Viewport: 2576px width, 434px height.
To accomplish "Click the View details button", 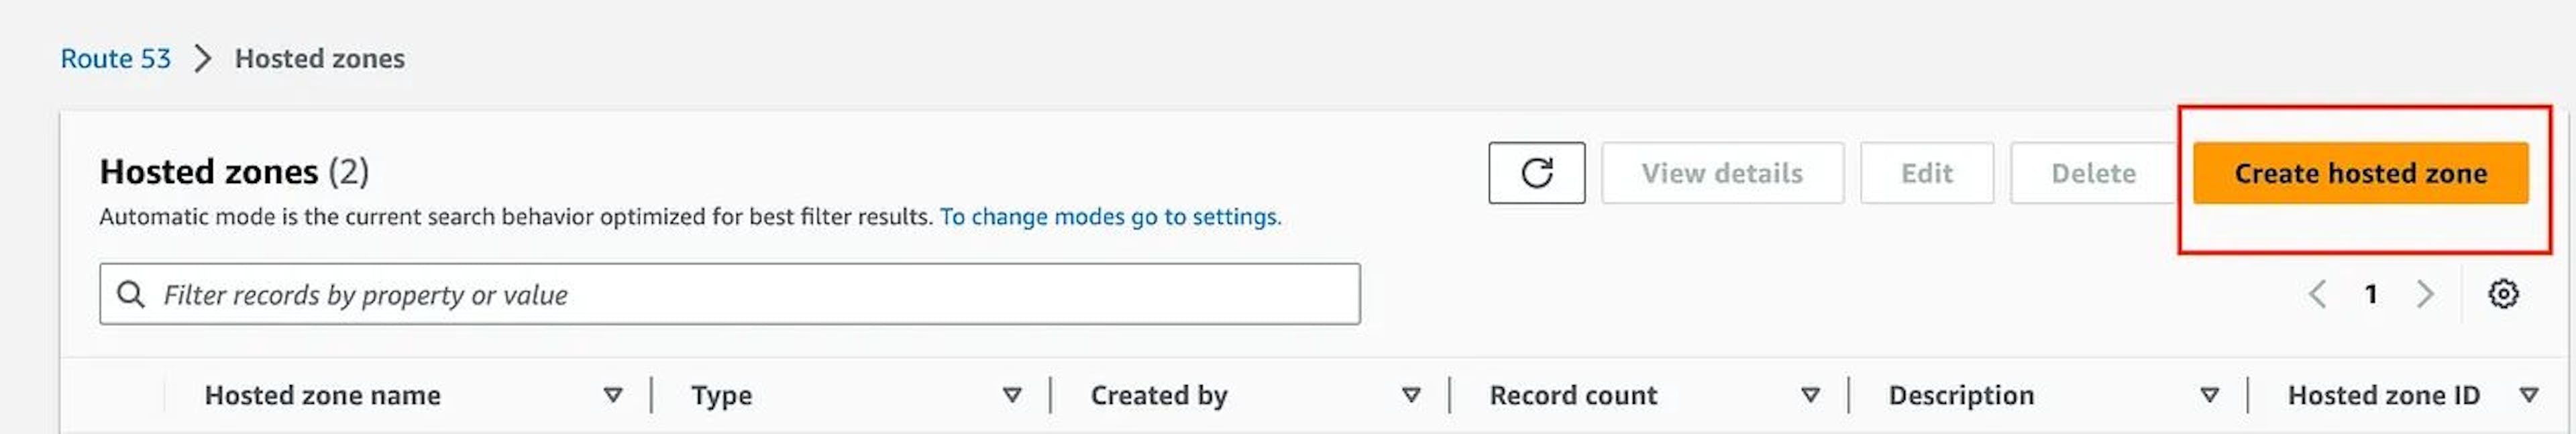I will coord(1722,172).
